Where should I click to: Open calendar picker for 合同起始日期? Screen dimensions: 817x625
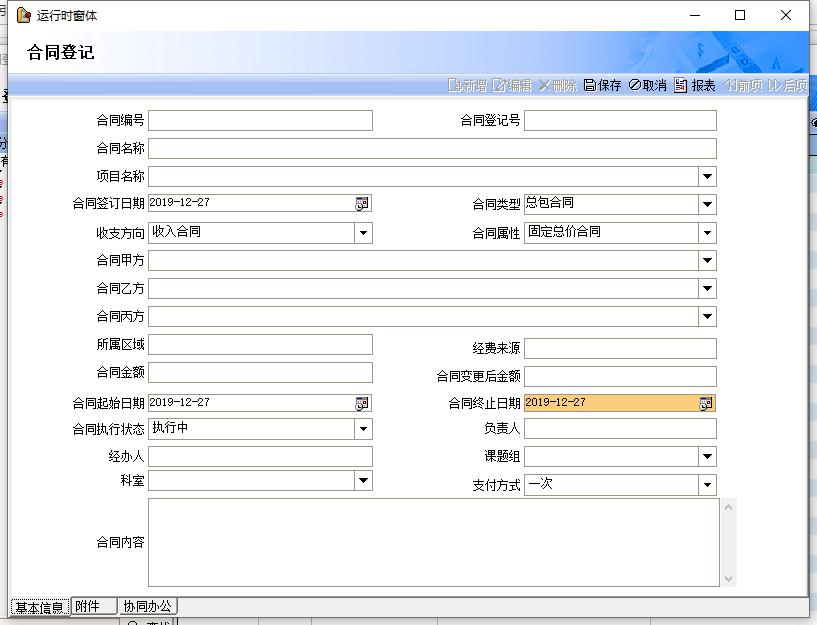pyautogui.click(x=362, y=403)
